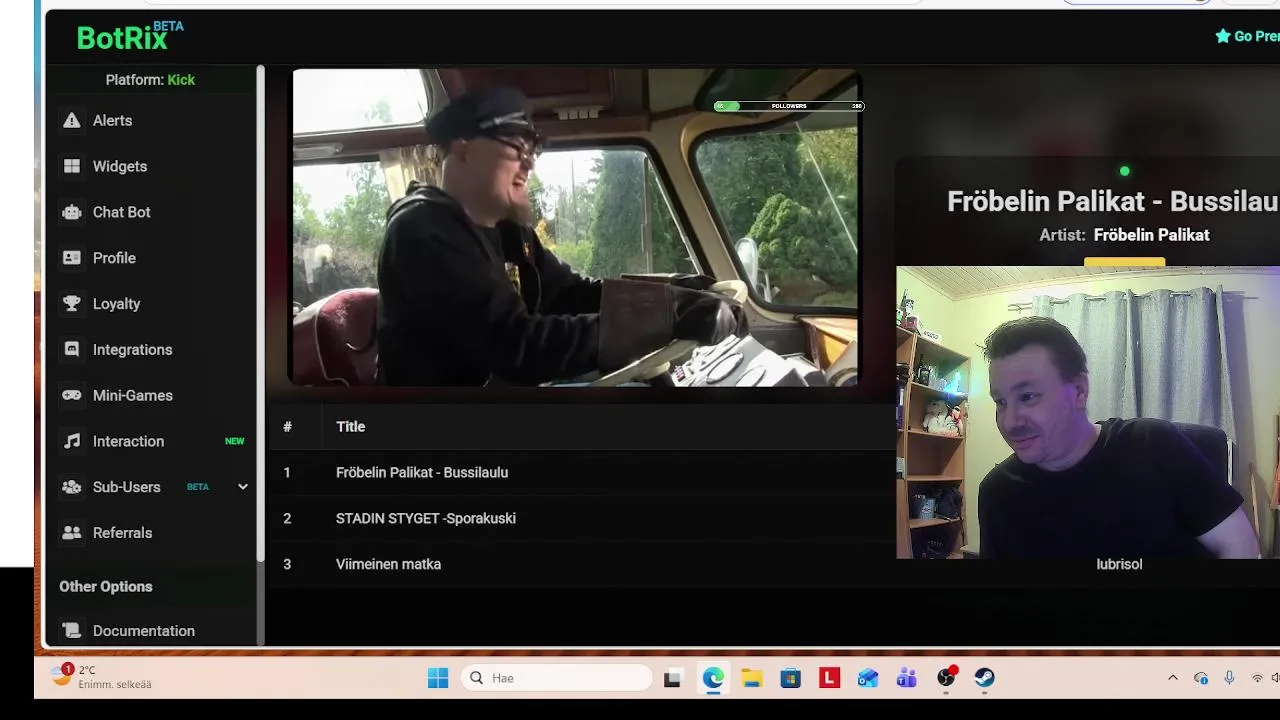Click the BotRix logo

coord(130,37)
